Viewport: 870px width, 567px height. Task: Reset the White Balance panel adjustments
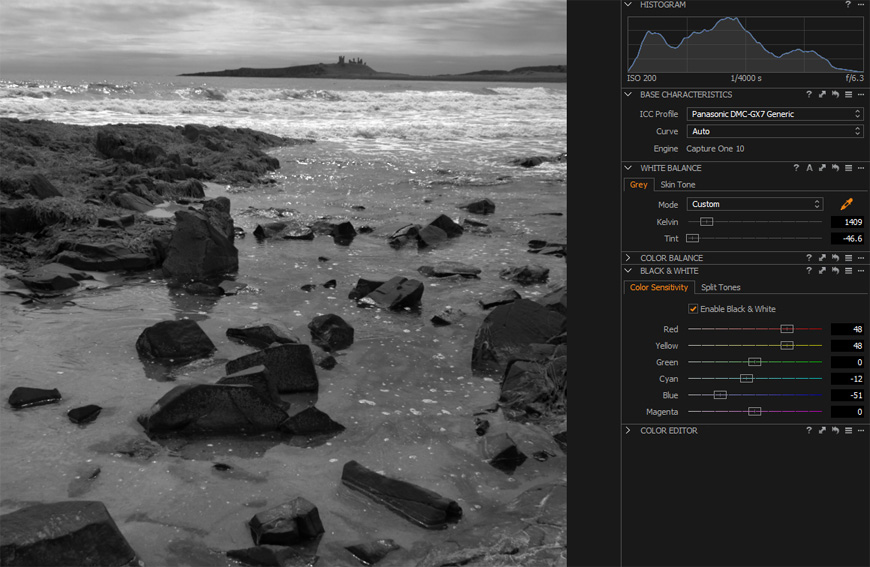click(x=835, y=168)
